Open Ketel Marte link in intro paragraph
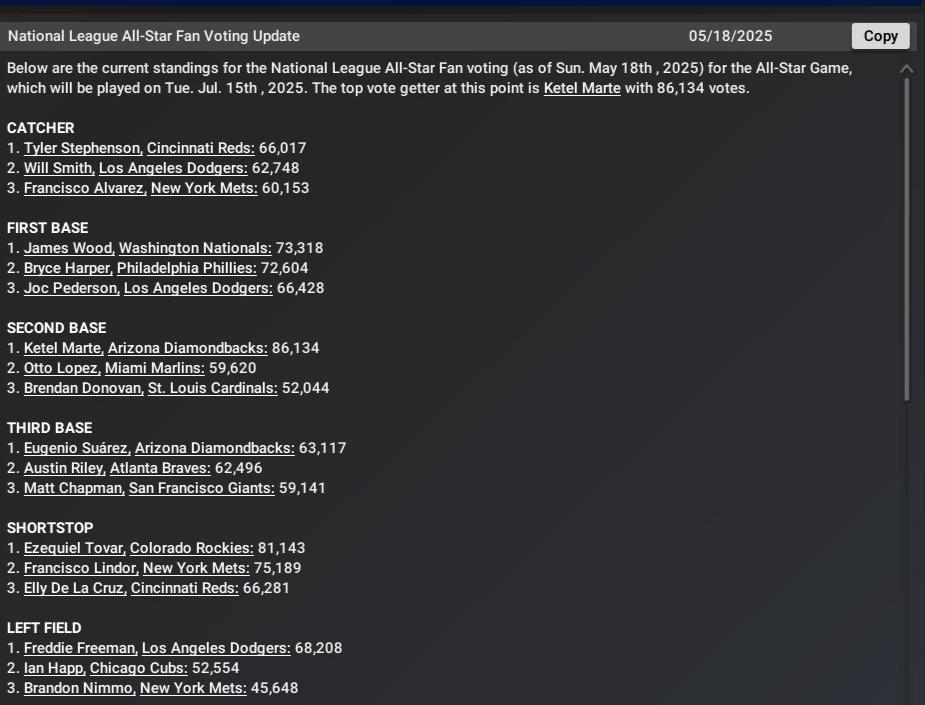925x705 pixels. tap(582, 88)
